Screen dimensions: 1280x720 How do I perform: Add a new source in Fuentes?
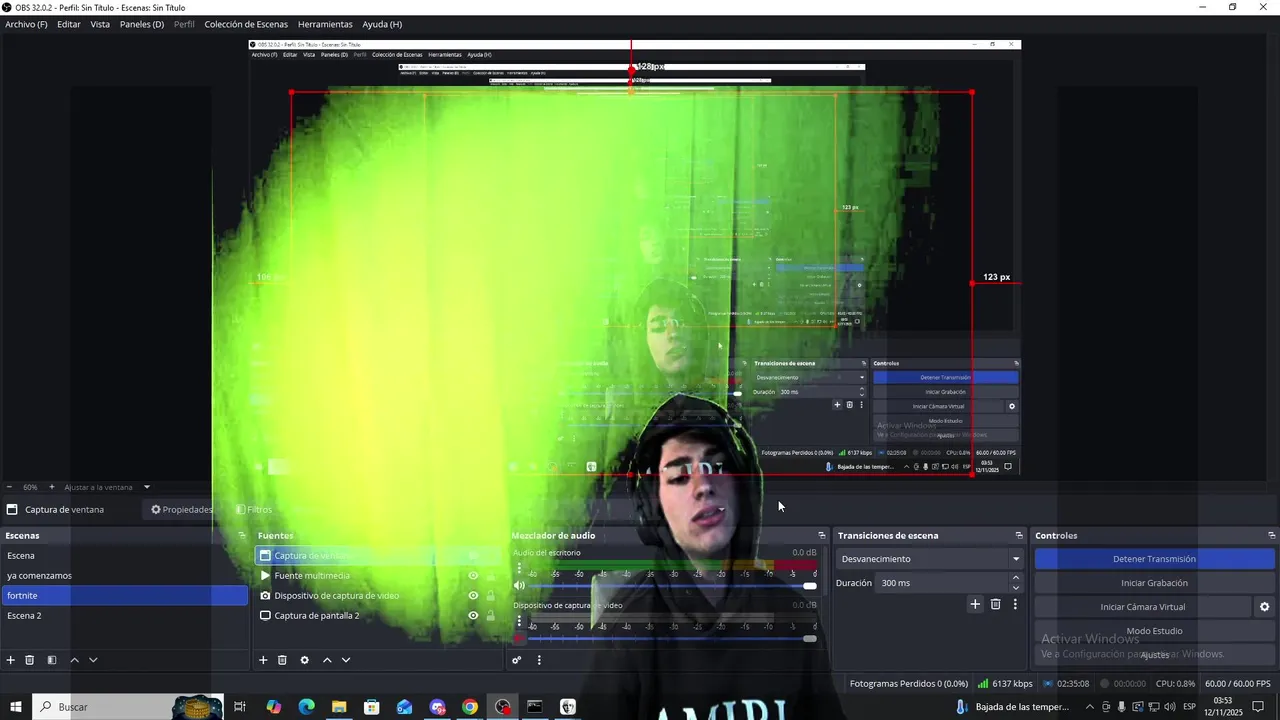(263, 660)
